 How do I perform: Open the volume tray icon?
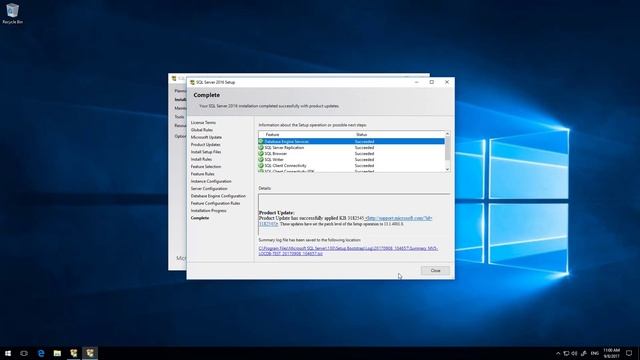[574, 353]
